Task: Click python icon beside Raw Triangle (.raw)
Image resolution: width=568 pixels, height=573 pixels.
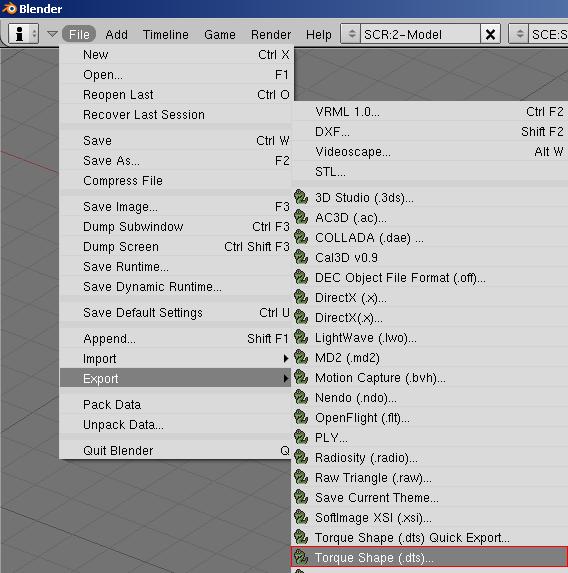Action: tap(301, 477)
